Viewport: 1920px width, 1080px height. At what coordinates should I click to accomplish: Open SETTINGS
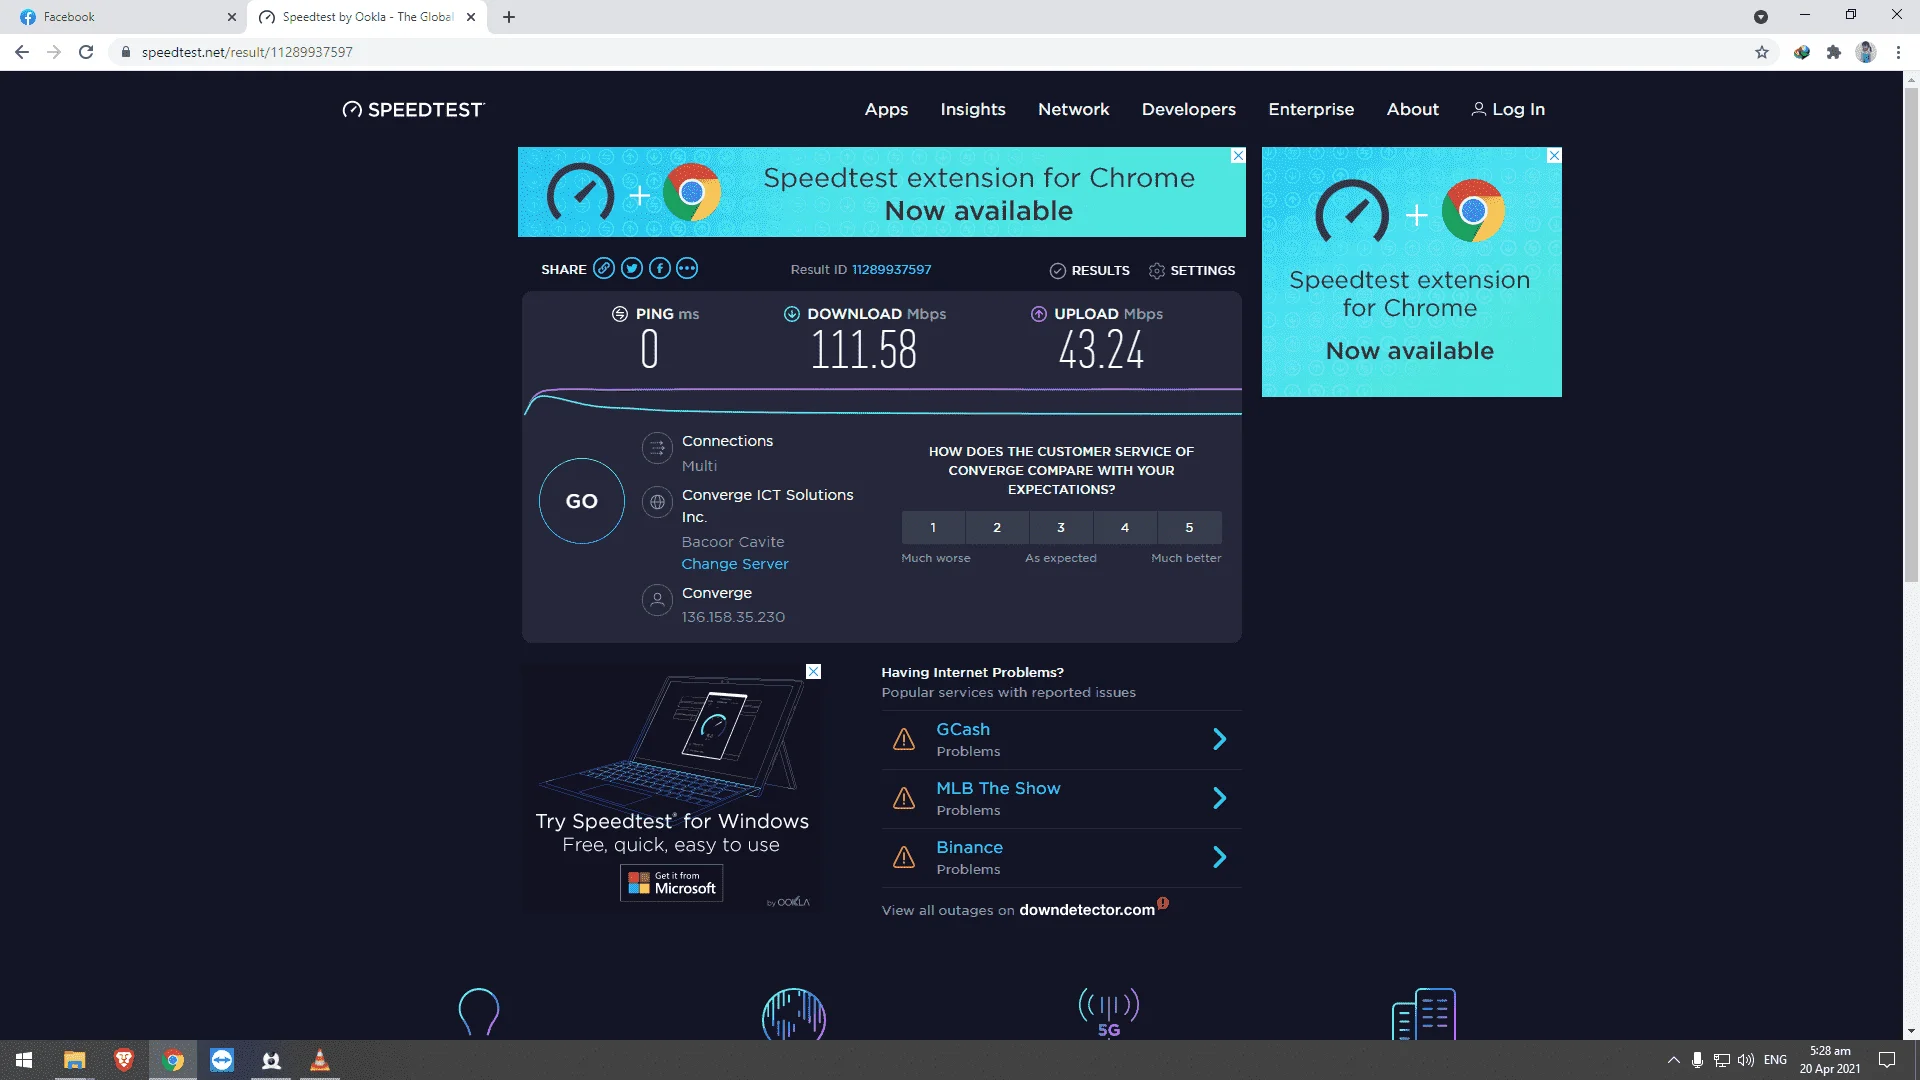[1192, 270]
